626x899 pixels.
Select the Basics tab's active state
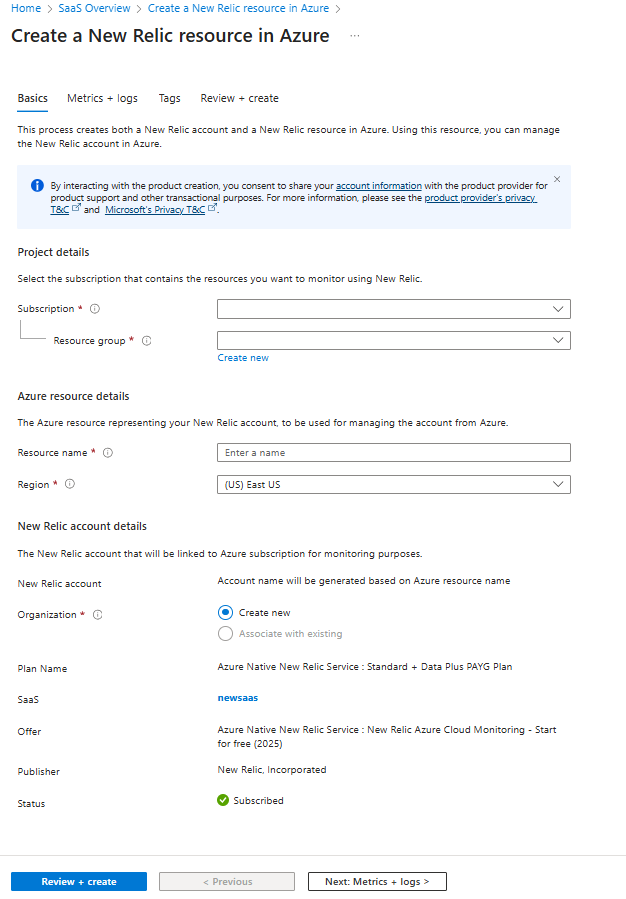pyautogui.click(x=32, y=98)
